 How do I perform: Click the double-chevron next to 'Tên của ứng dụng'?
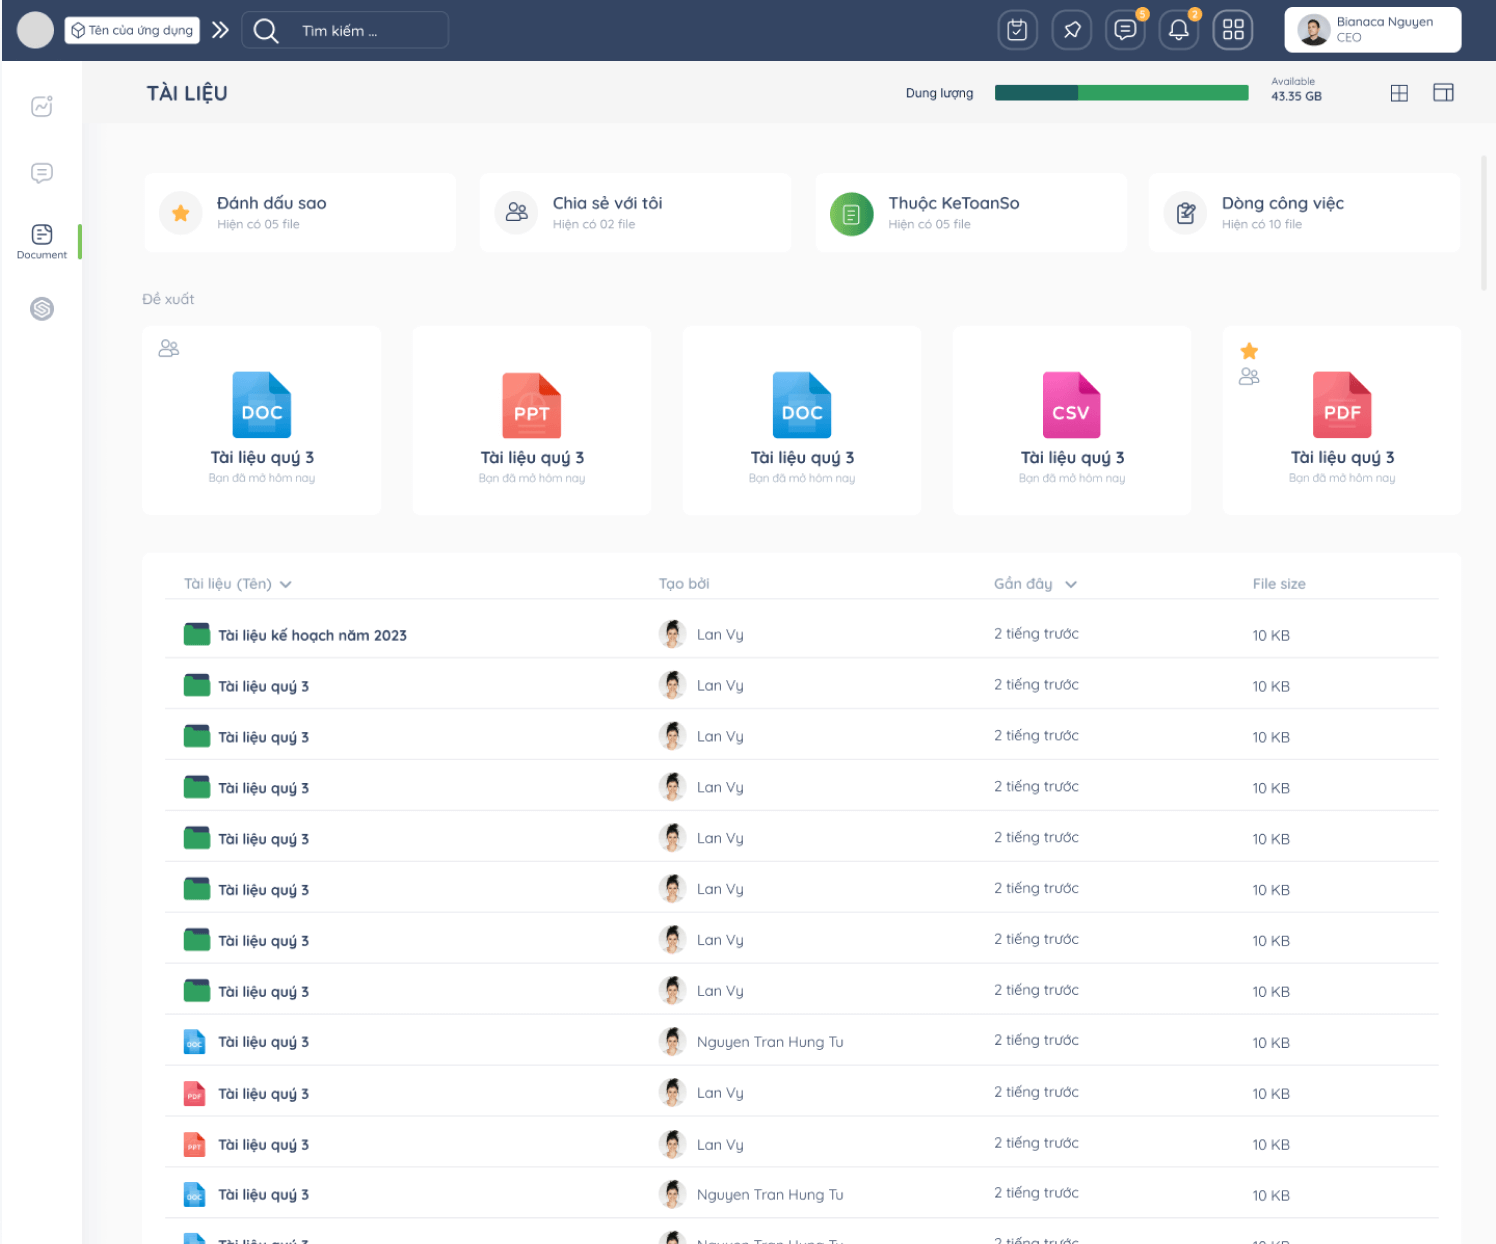(x=220, y=29)
